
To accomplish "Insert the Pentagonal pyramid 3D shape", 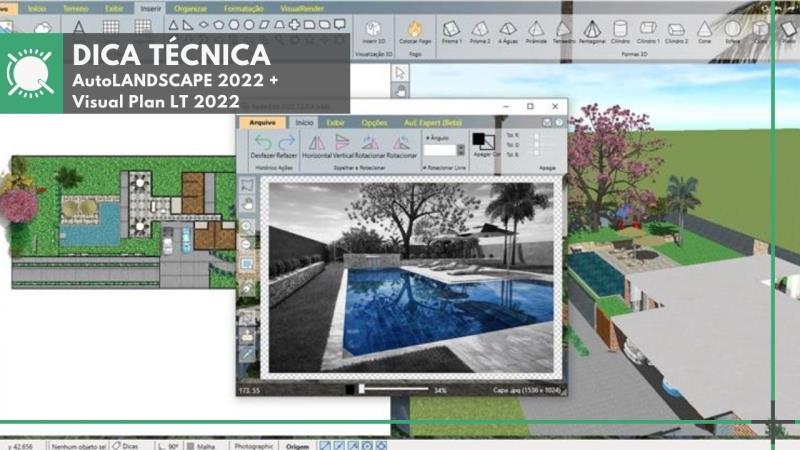I will click(x=592, y=29).
